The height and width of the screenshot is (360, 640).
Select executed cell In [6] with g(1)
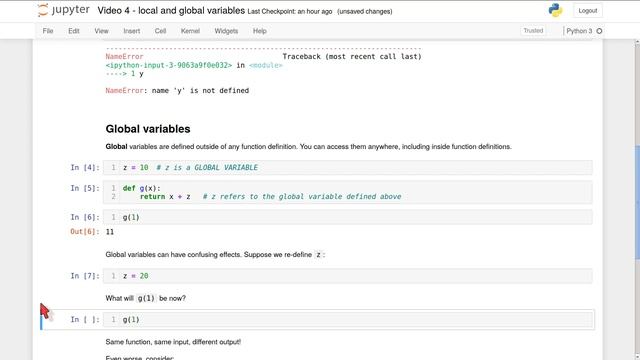[347, 217]
